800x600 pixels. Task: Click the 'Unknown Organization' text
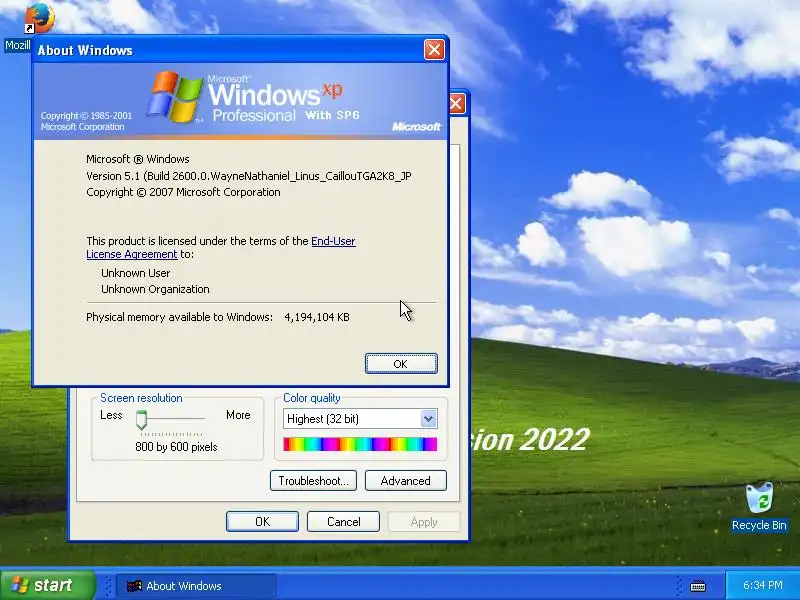pyautogui.click(x=156, y=289)
